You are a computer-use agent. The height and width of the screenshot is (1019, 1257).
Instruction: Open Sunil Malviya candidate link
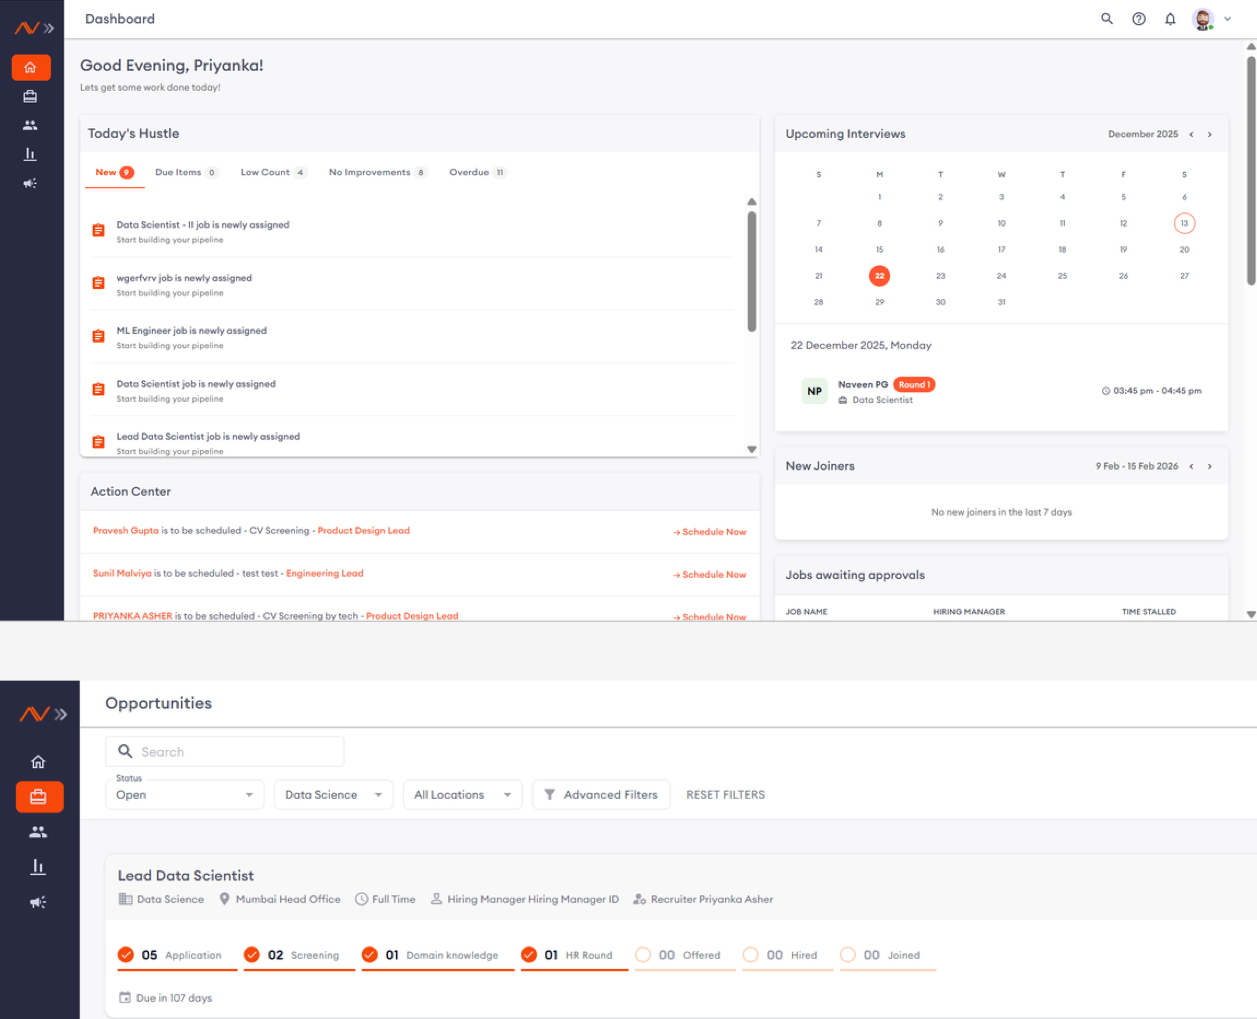click(122, 574)
